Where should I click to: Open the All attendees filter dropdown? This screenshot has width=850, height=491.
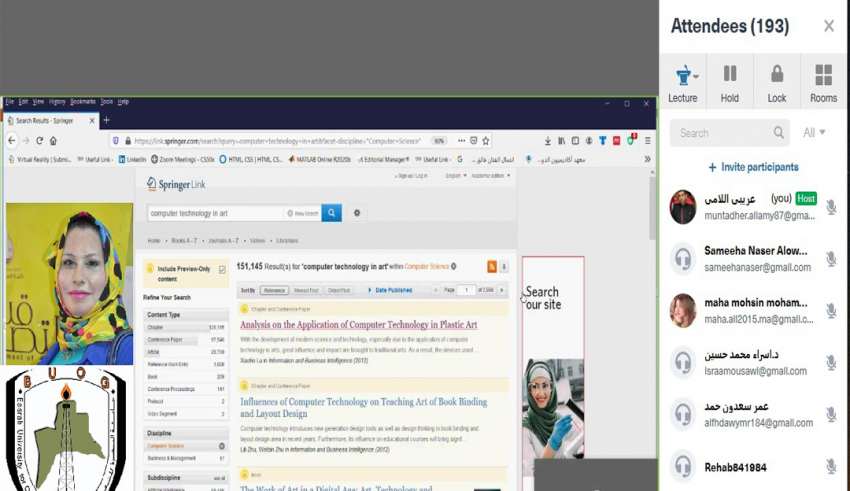(x=814, y=132)
